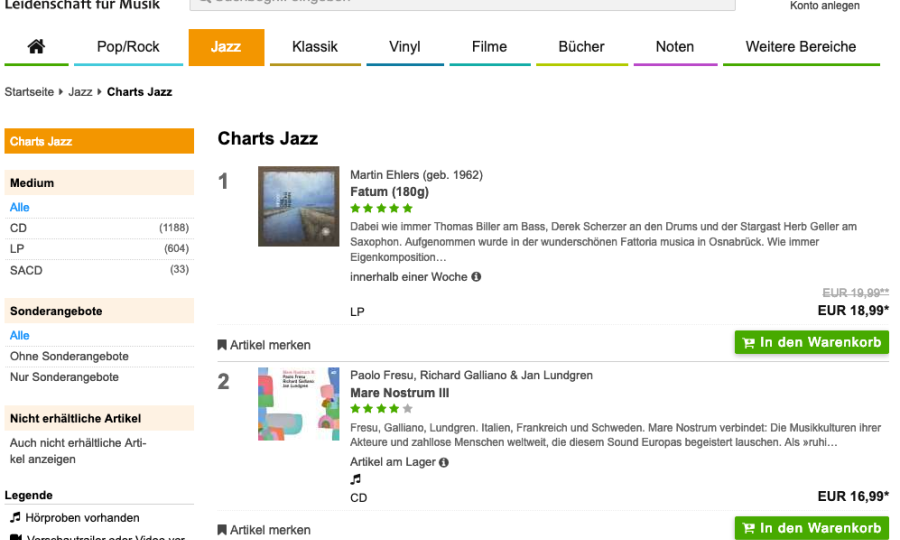Select 'Nur Sonderangebote' filter
This screenshot has height=540, width=900.
[64, 377]
